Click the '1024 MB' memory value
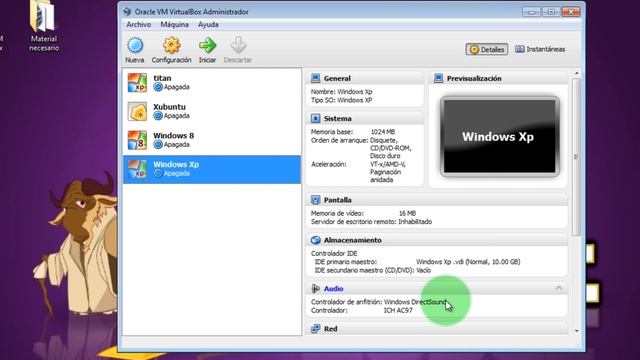 [382, 132]
